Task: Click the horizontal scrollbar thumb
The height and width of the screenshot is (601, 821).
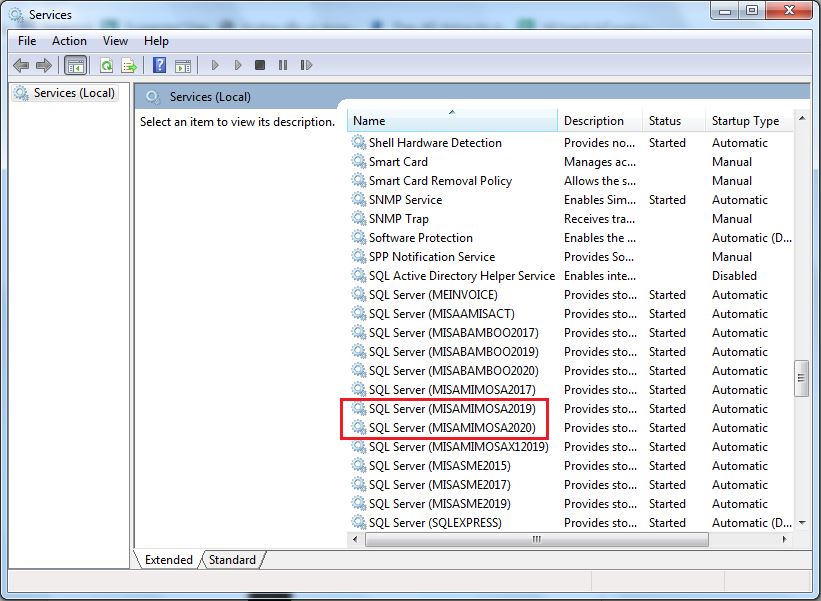Action: 537,539
